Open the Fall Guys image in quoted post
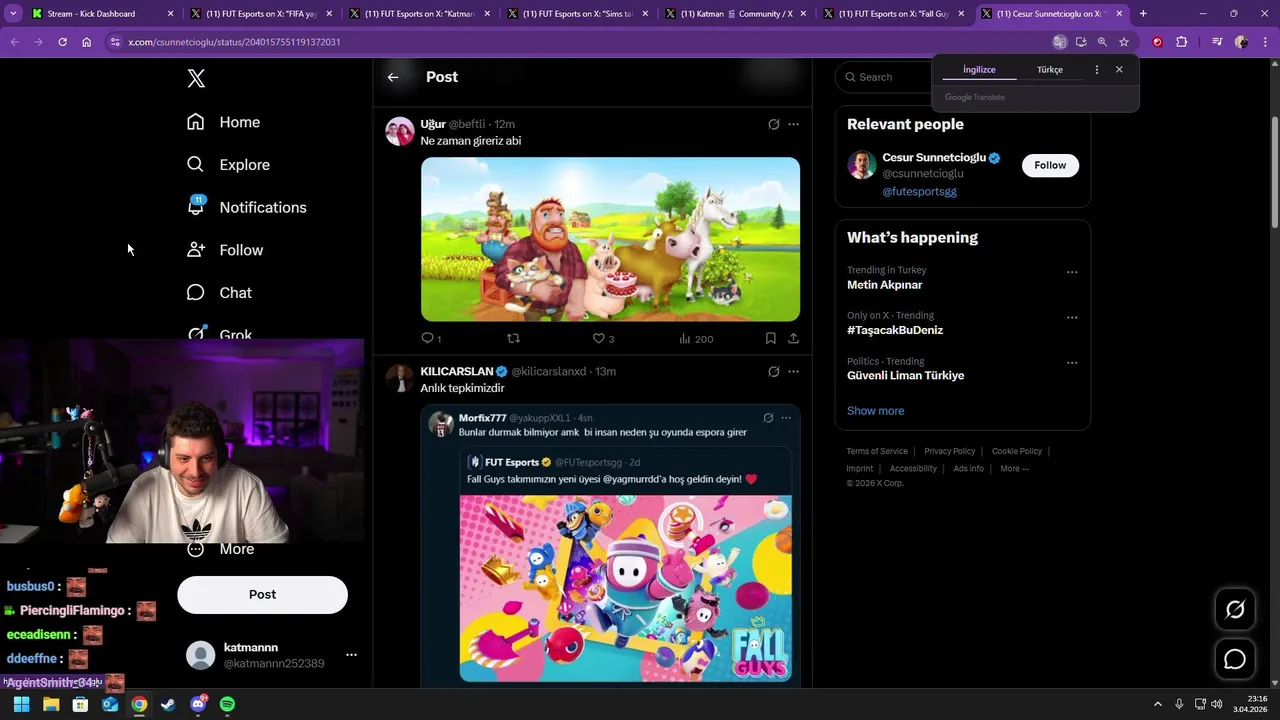 (x=625, y=588)
